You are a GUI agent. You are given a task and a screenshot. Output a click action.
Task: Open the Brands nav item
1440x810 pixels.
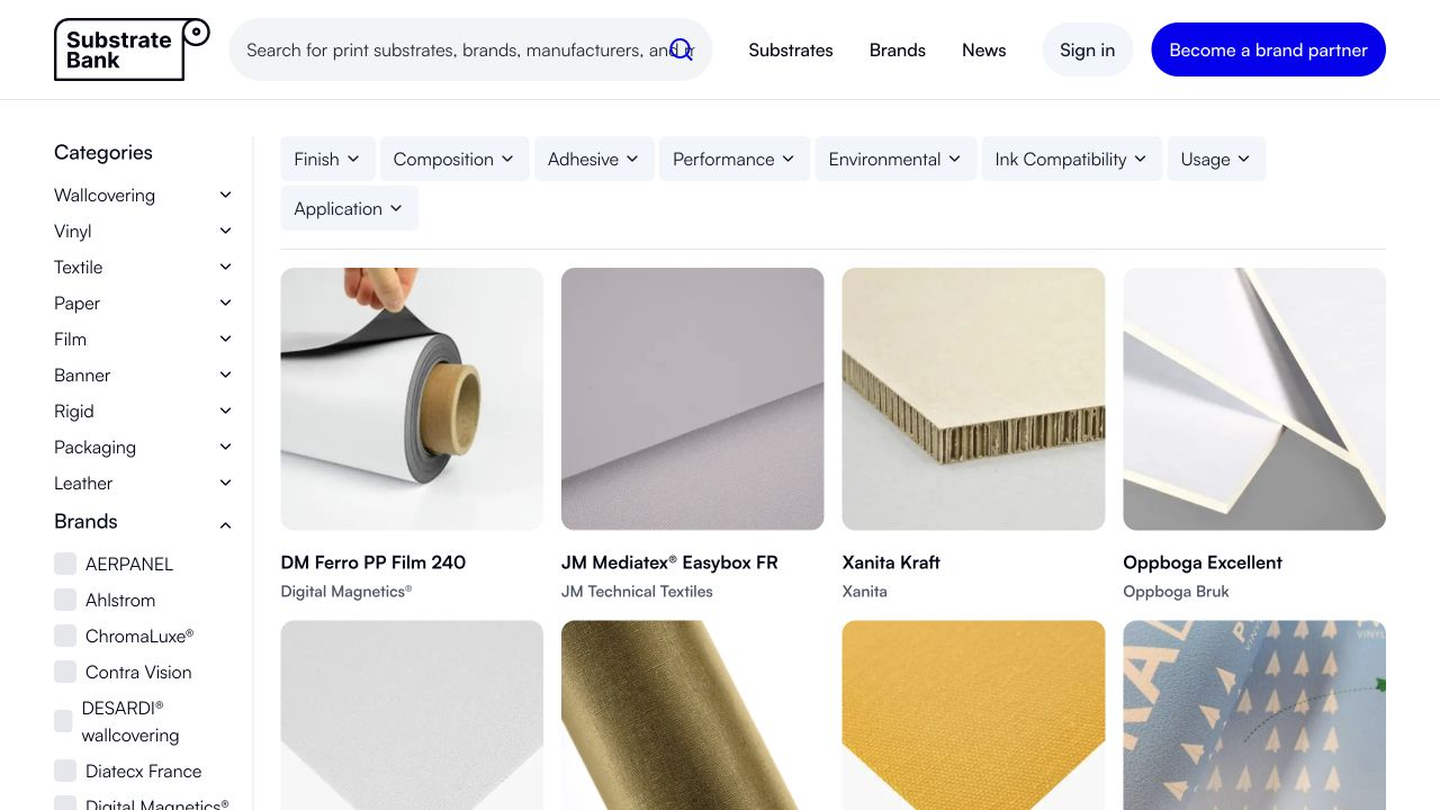click(897, 50)
